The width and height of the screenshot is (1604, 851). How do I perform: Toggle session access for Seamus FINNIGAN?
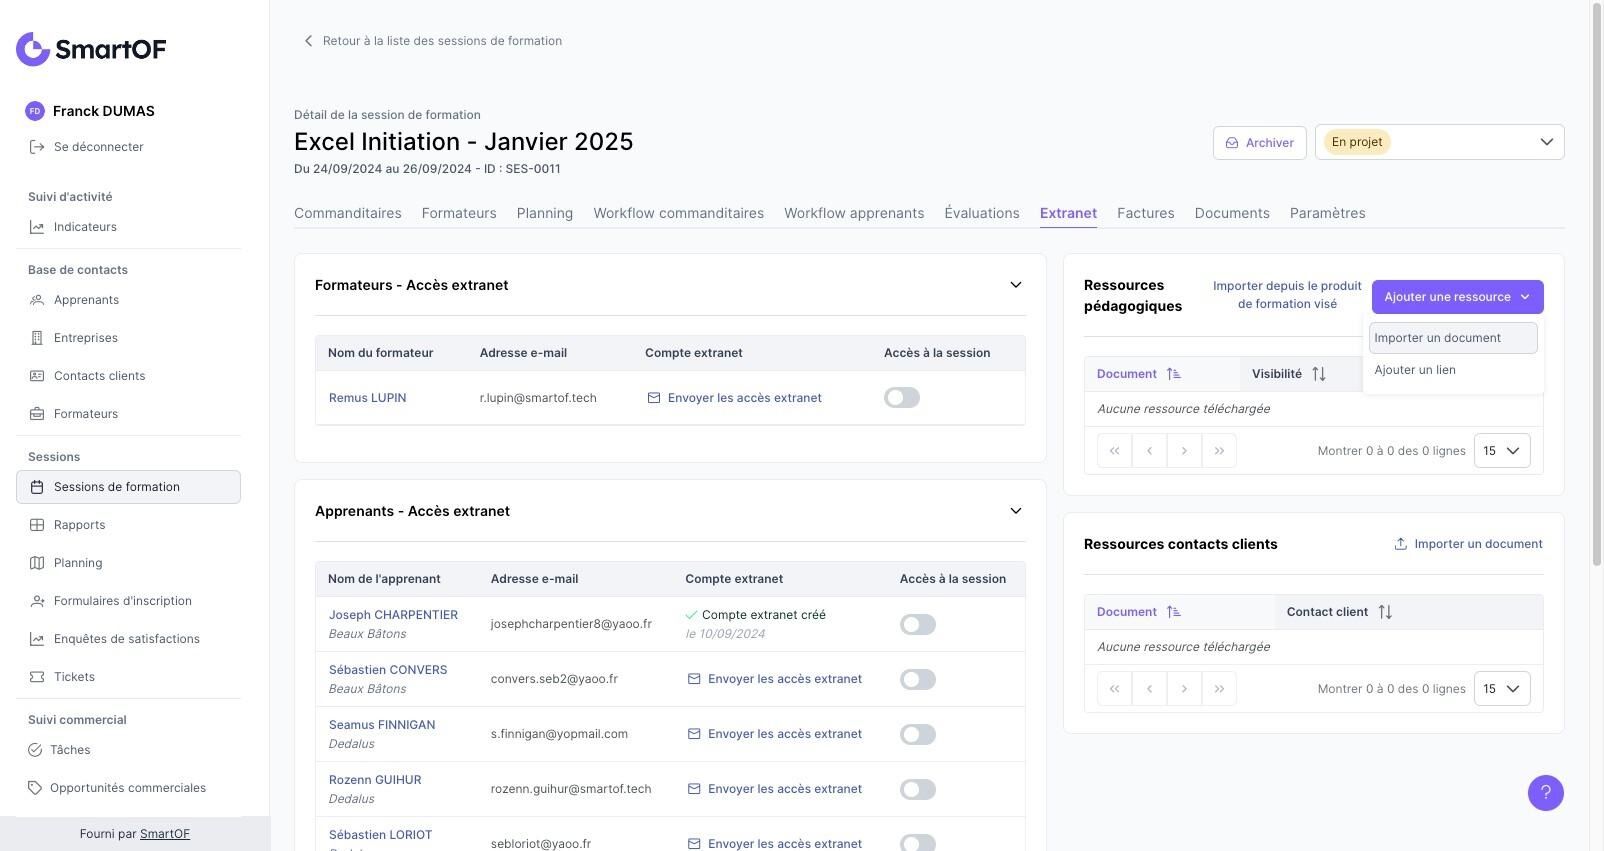pos(917,735)
